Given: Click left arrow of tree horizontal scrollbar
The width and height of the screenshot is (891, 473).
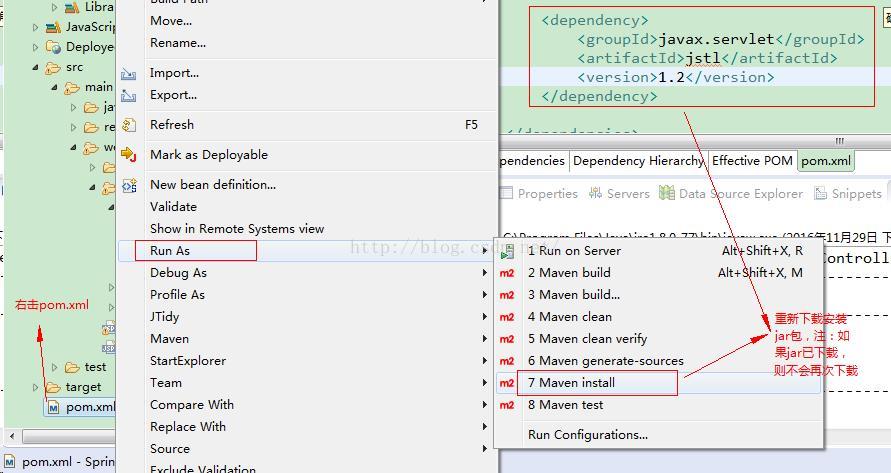Looking at the screenshot, I should tap(13, 437).
